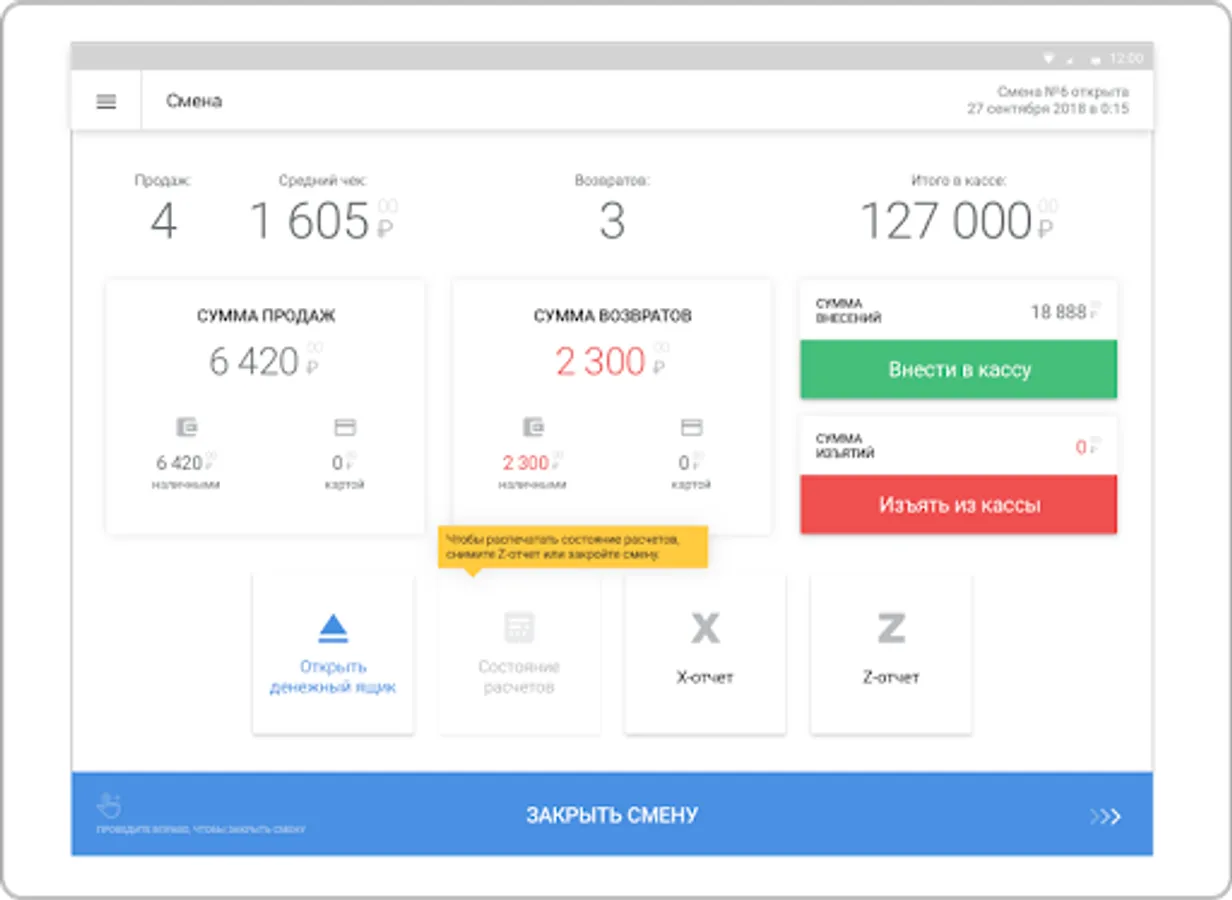Screen dimensions: 1232x900
Task: Click ЗАКРЫТЬ СМЕНУ to close the shift
Action: click(612, 815)
